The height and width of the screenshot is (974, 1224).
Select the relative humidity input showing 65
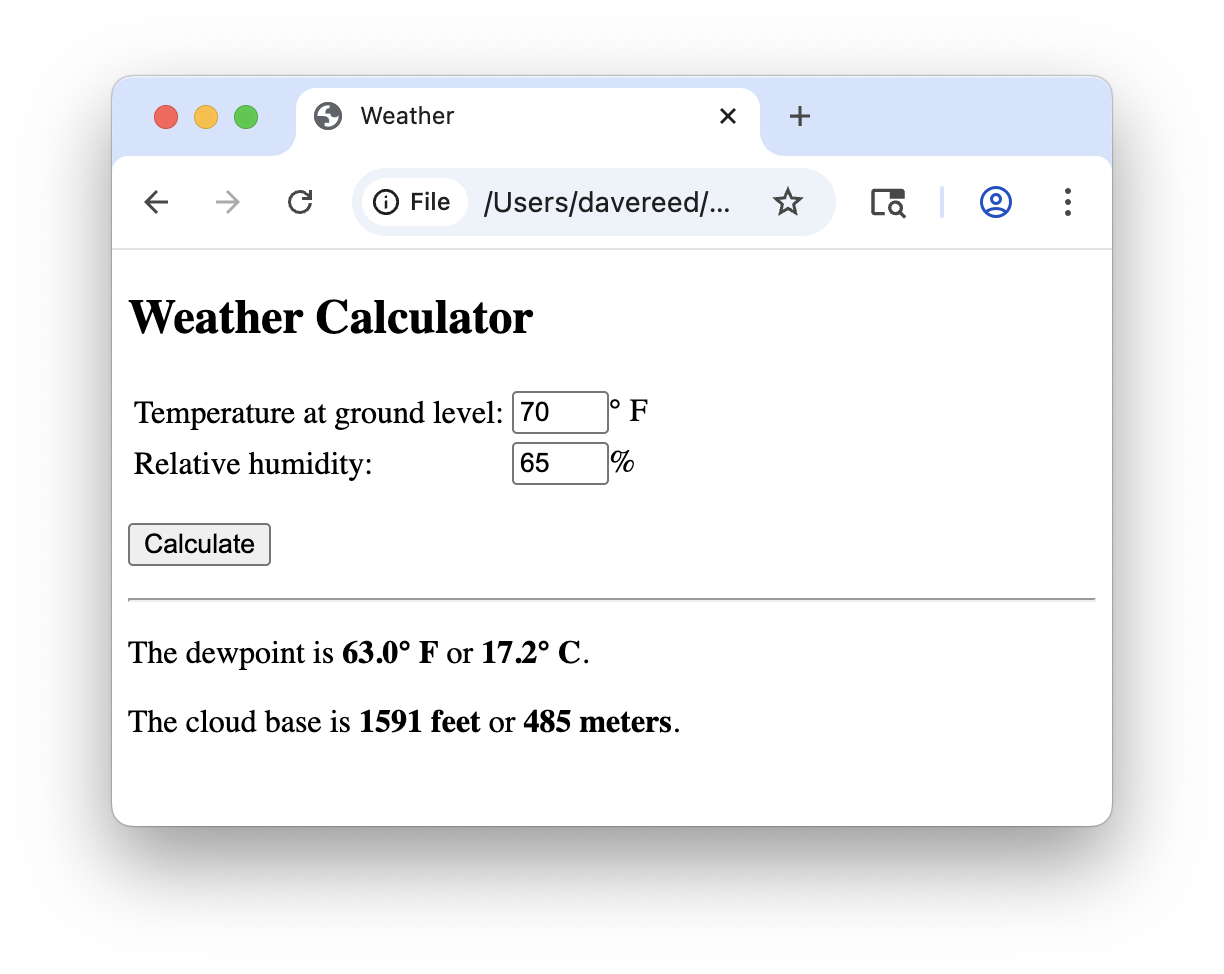(x=559, y=463)
